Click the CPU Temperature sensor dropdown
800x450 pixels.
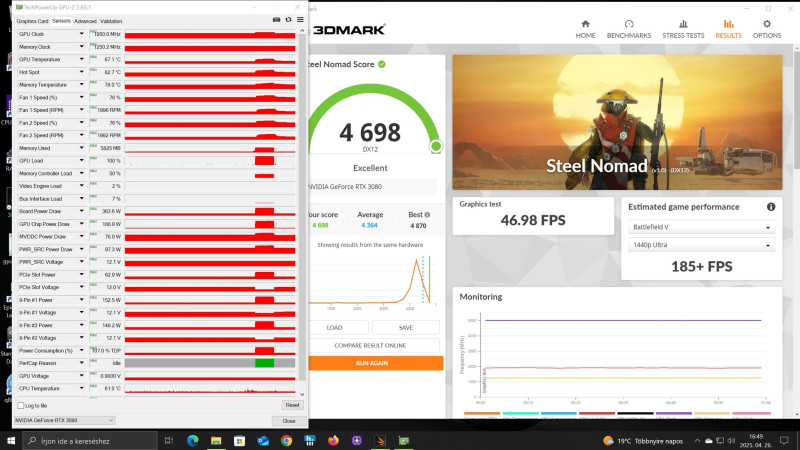[81, 388]
